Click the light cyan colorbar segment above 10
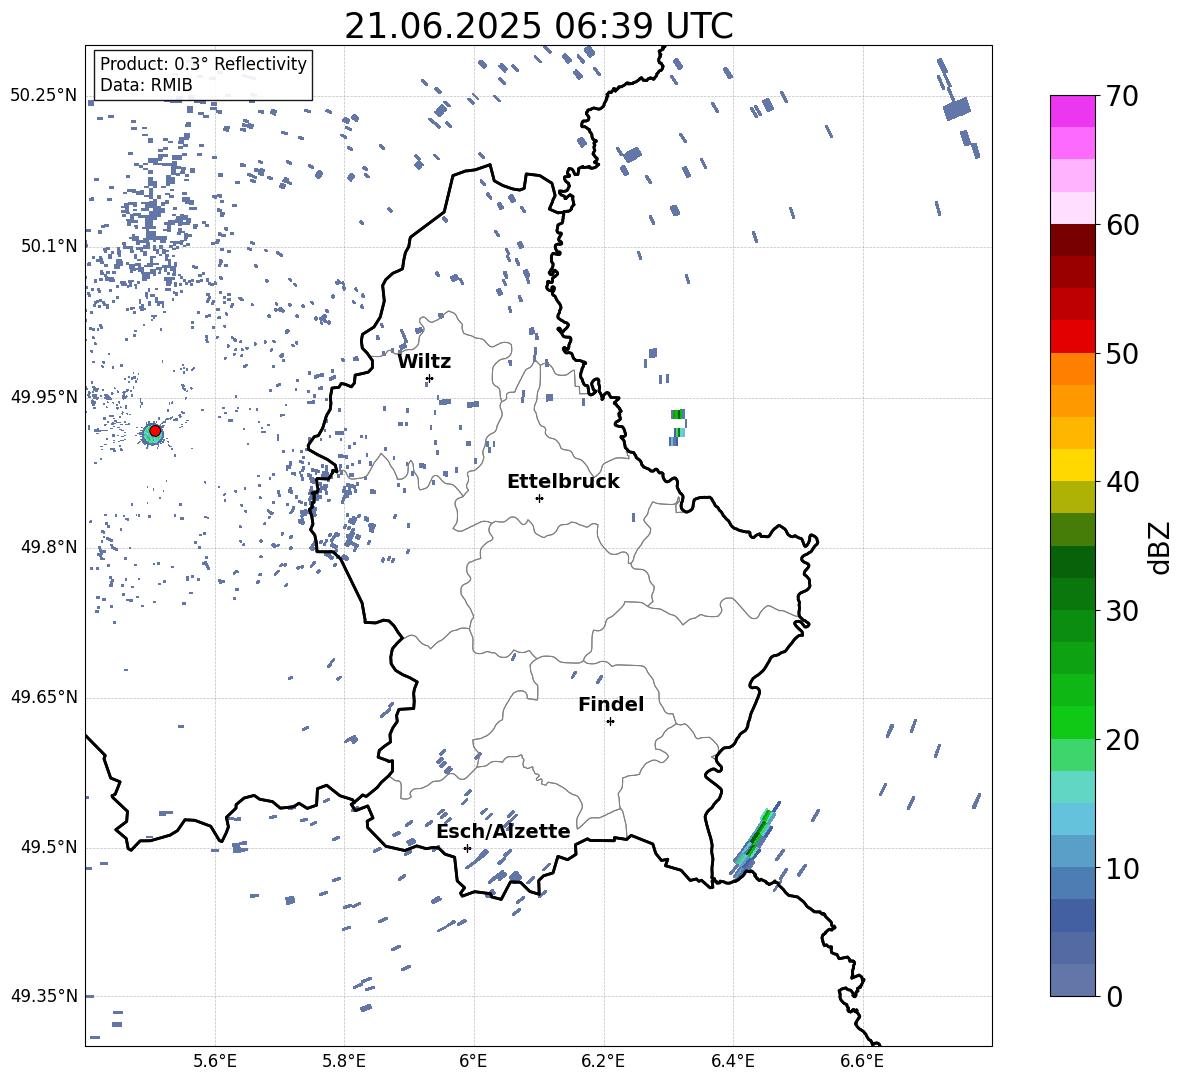 click(x=1072, y=819)
